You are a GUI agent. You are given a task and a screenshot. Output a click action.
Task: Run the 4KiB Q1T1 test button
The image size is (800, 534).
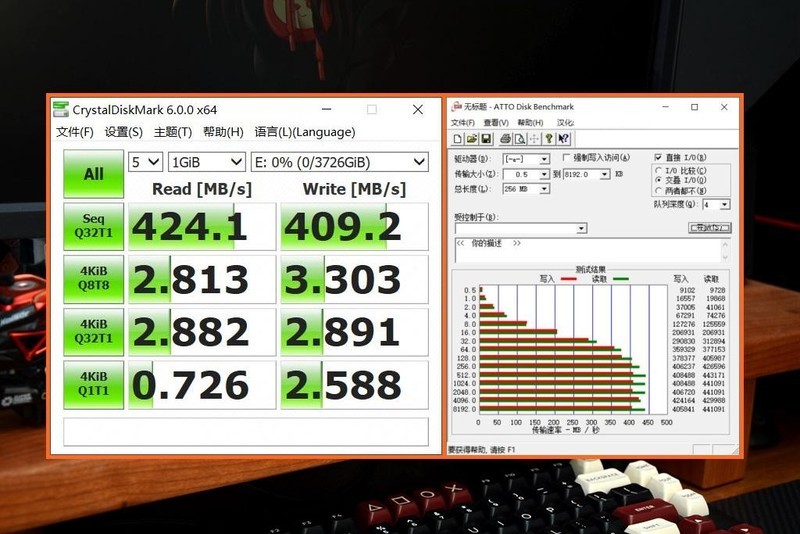93,384
